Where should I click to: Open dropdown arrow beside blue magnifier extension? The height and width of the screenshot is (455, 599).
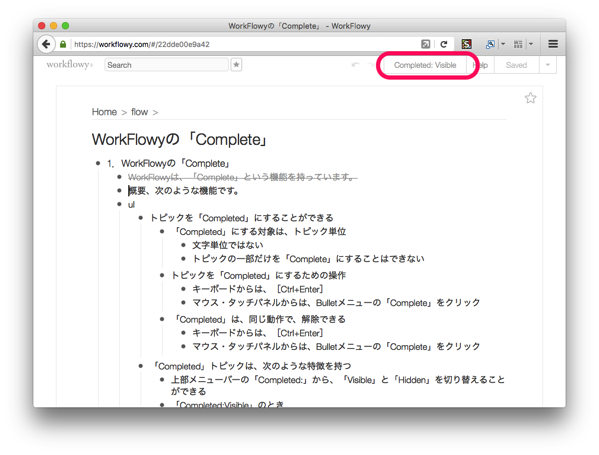(503, 44)
